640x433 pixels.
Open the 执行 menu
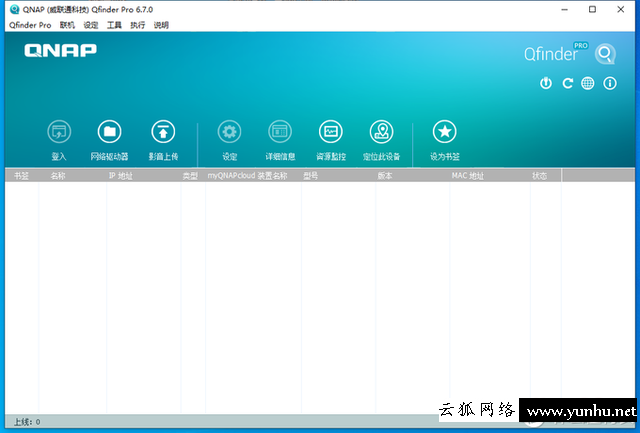pyautogui.click(x=138, y=25)
